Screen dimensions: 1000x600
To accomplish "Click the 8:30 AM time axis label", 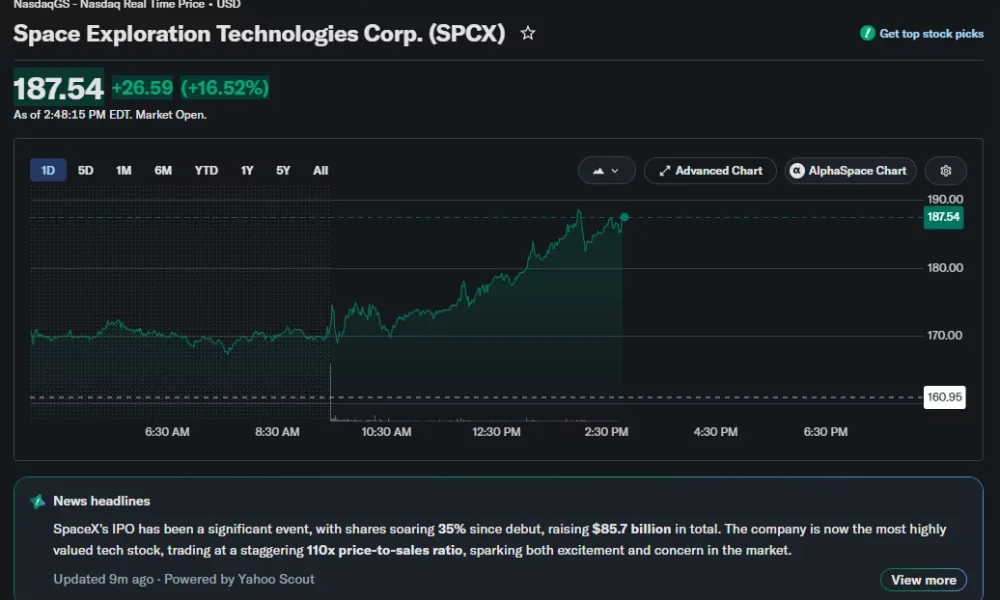I will [x=277, y=432].
